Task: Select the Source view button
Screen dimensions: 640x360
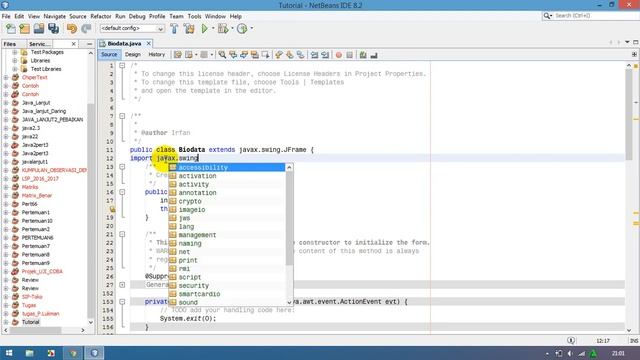Action: coord(109,55)
